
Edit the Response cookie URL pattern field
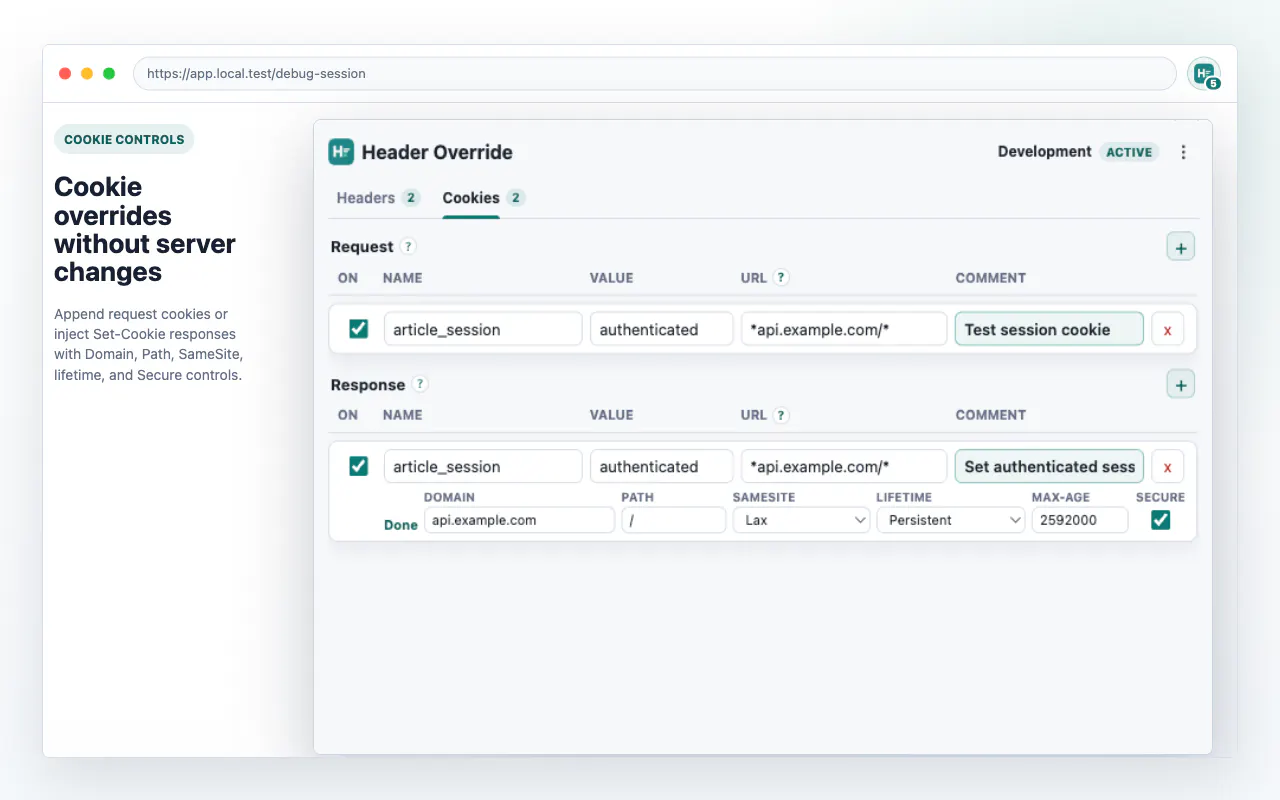844,466
